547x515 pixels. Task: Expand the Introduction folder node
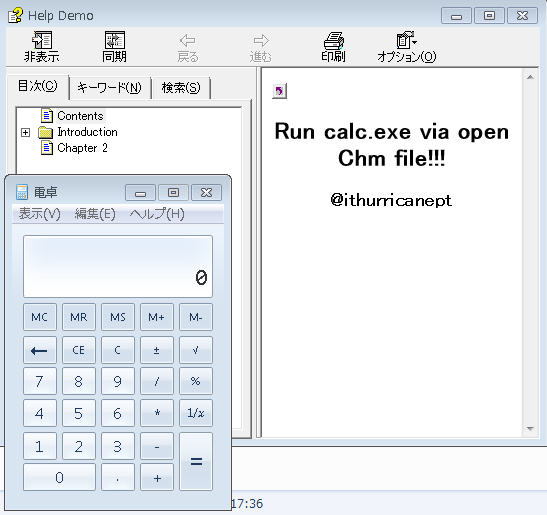point(25,133)
